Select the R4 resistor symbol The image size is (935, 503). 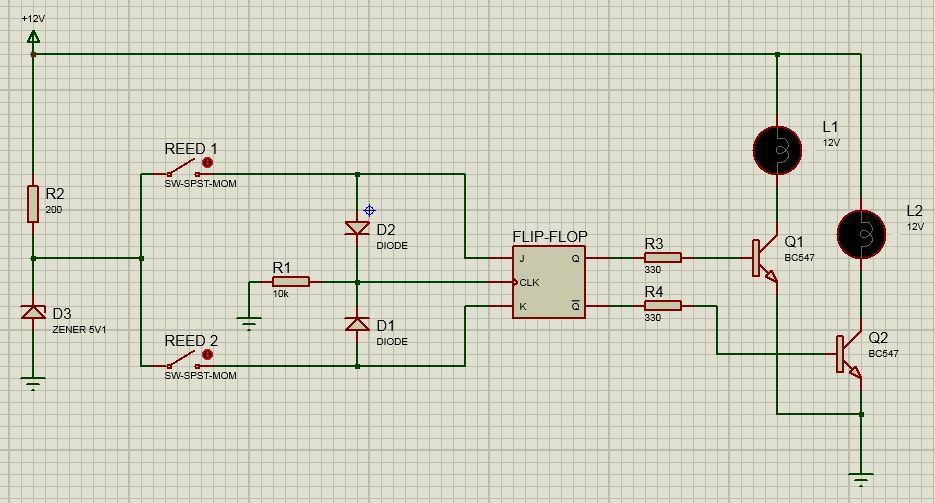pos(662,306)
